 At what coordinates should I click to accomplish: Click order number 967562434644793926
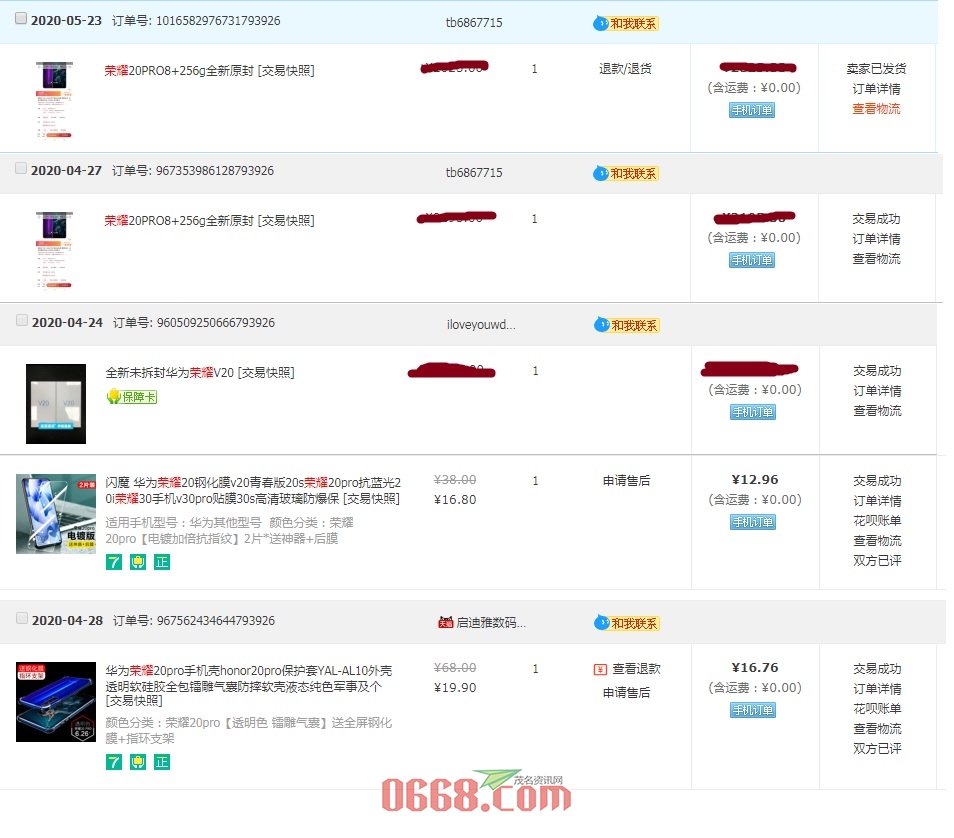[x=216, y=621]
